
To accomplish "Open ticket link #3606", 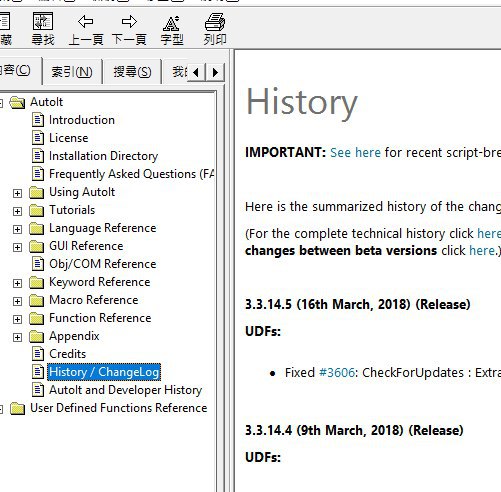I will coord(337,372).
